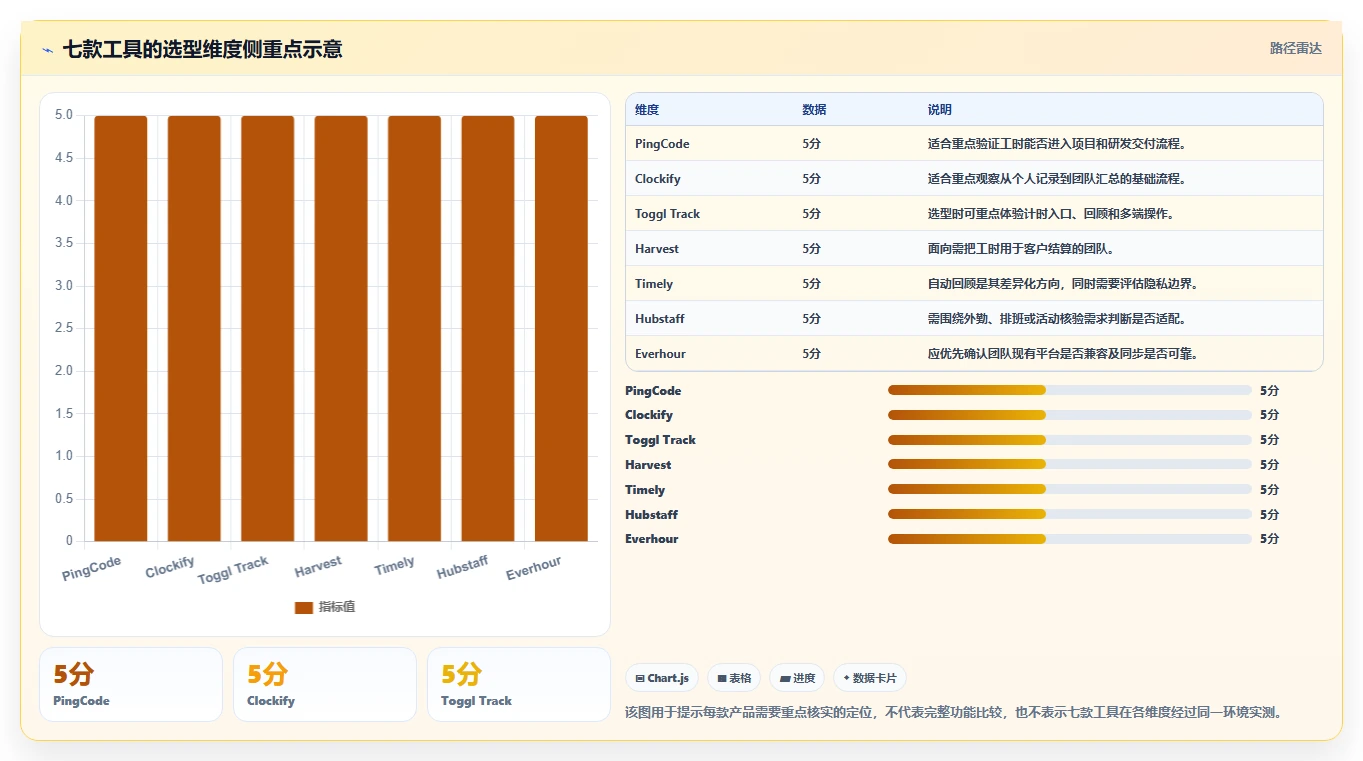Viewport: 1363px width, 761px height.
Task: Select the 表格 tag button
Action: pos(734,678)
